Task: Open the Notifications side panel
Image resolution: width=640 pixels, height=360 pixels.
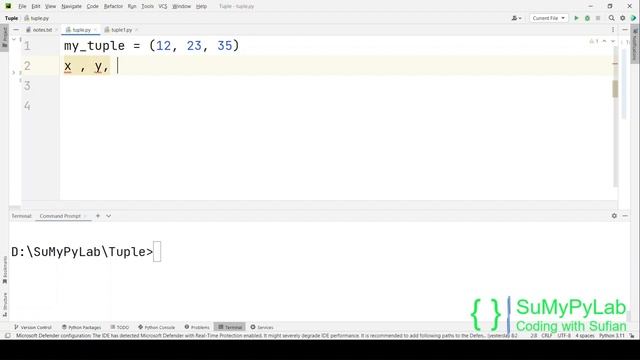Action: point(635,44)
